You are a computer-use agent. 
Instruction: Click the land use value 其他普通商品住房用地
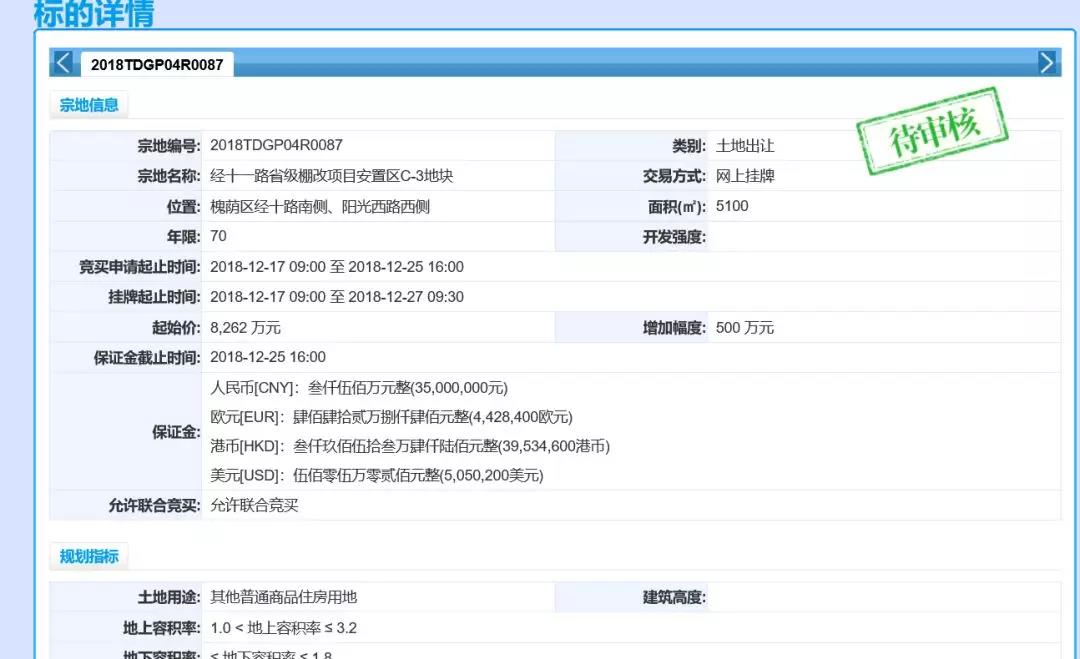click(283, 598)
